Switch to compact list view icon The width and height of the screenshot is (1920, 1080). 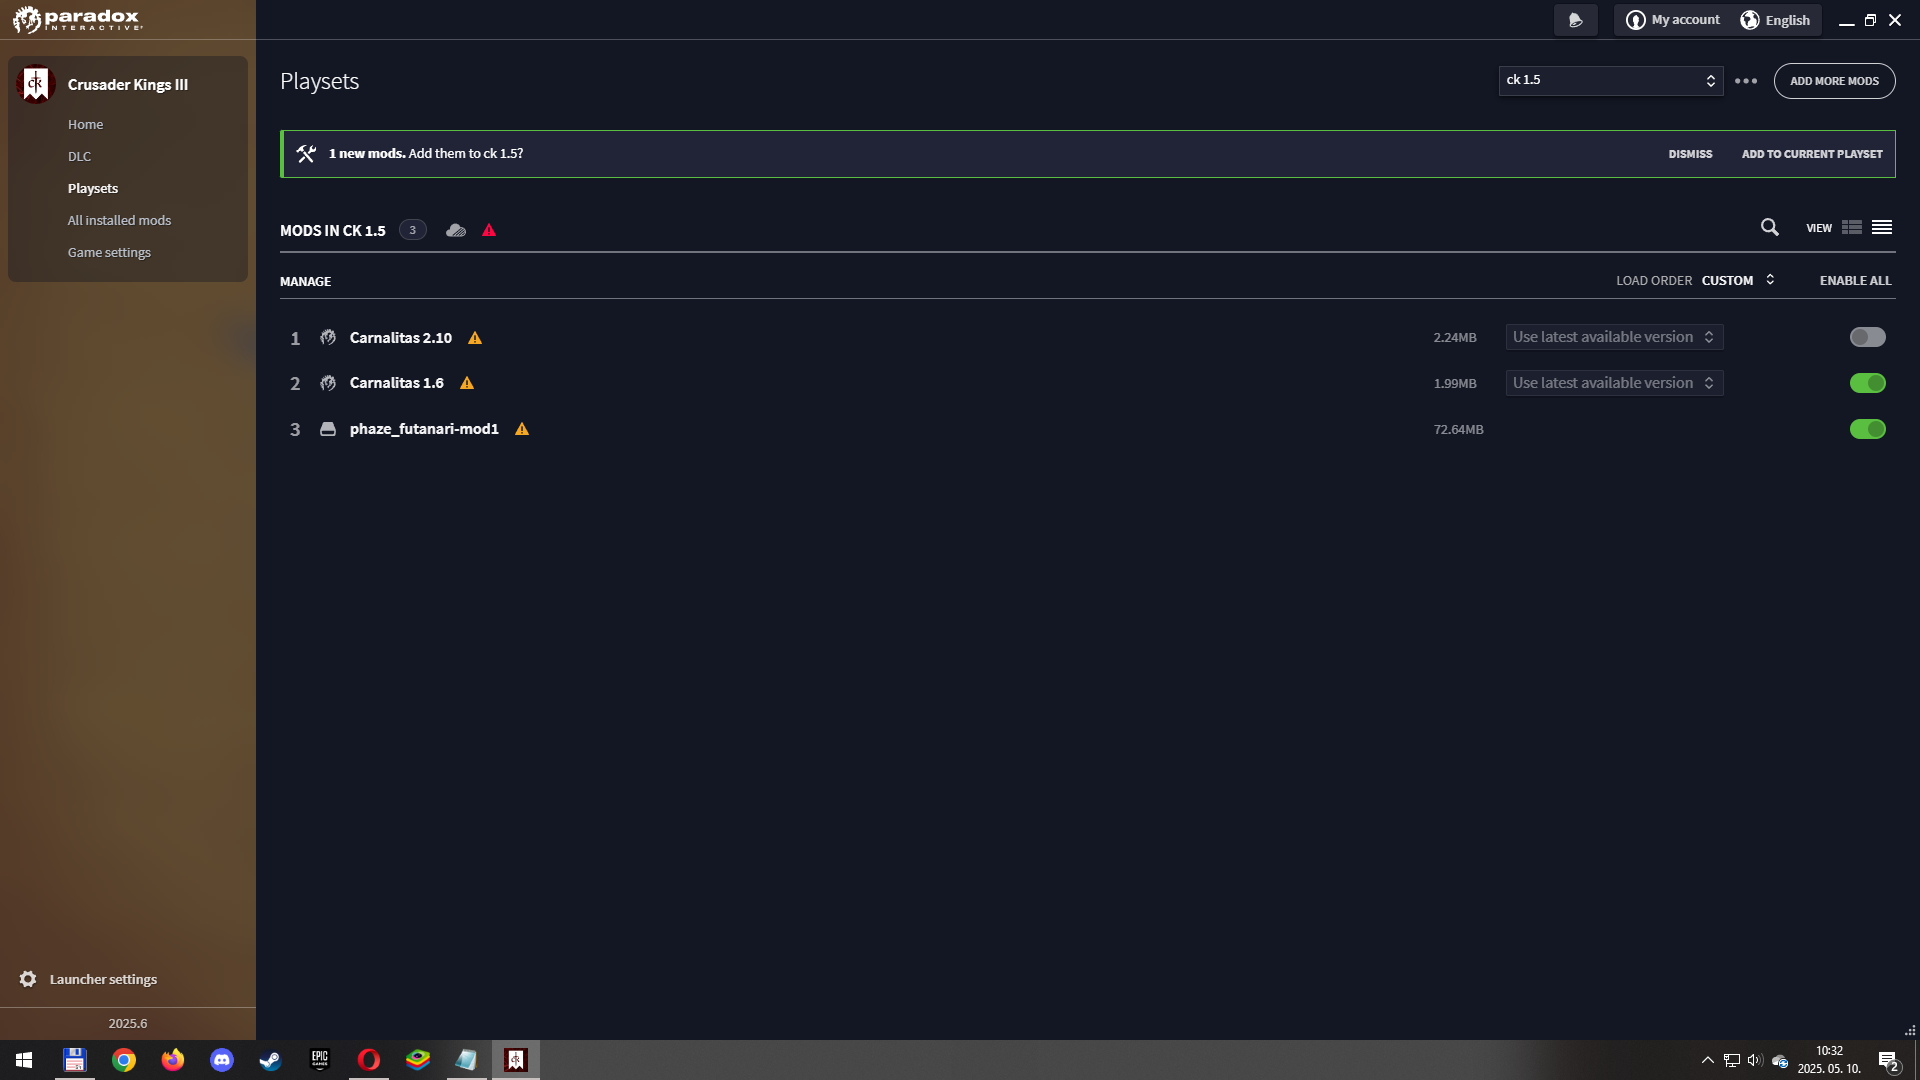tap(1882, 228)
